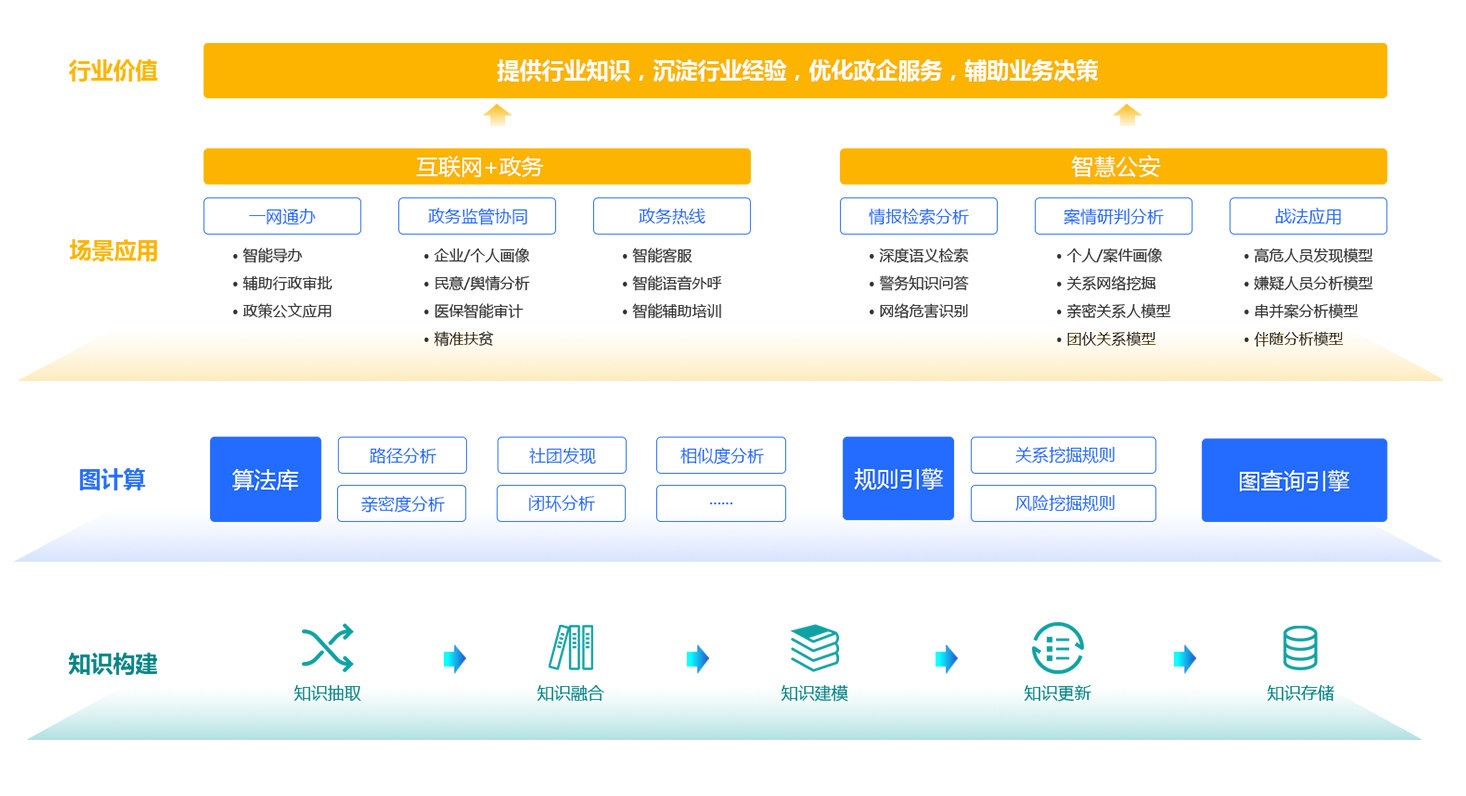The height and width of the screenshot is (796, 1466).
Task: Click the blue arrow after 知识抽取
Action: [455, 659]
